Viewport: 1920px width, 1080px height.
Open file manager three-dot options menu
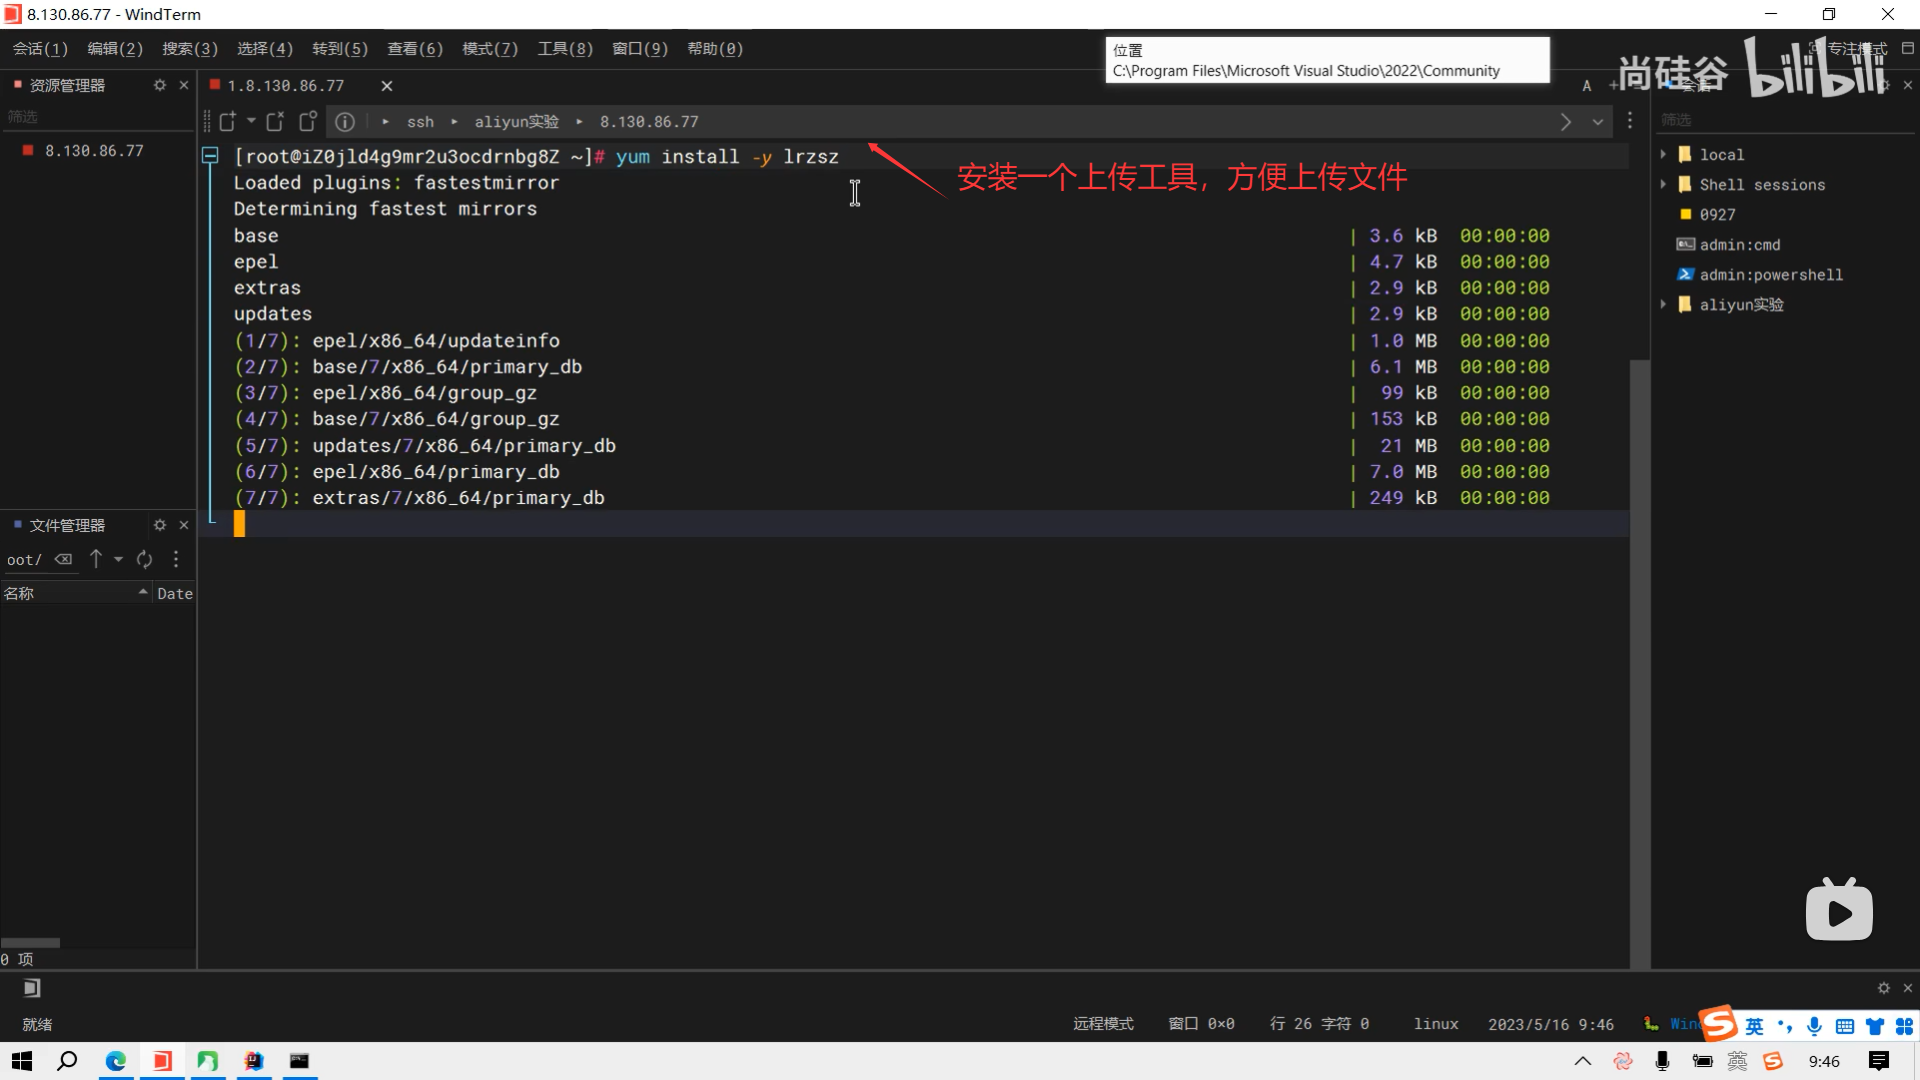point(176,559)
